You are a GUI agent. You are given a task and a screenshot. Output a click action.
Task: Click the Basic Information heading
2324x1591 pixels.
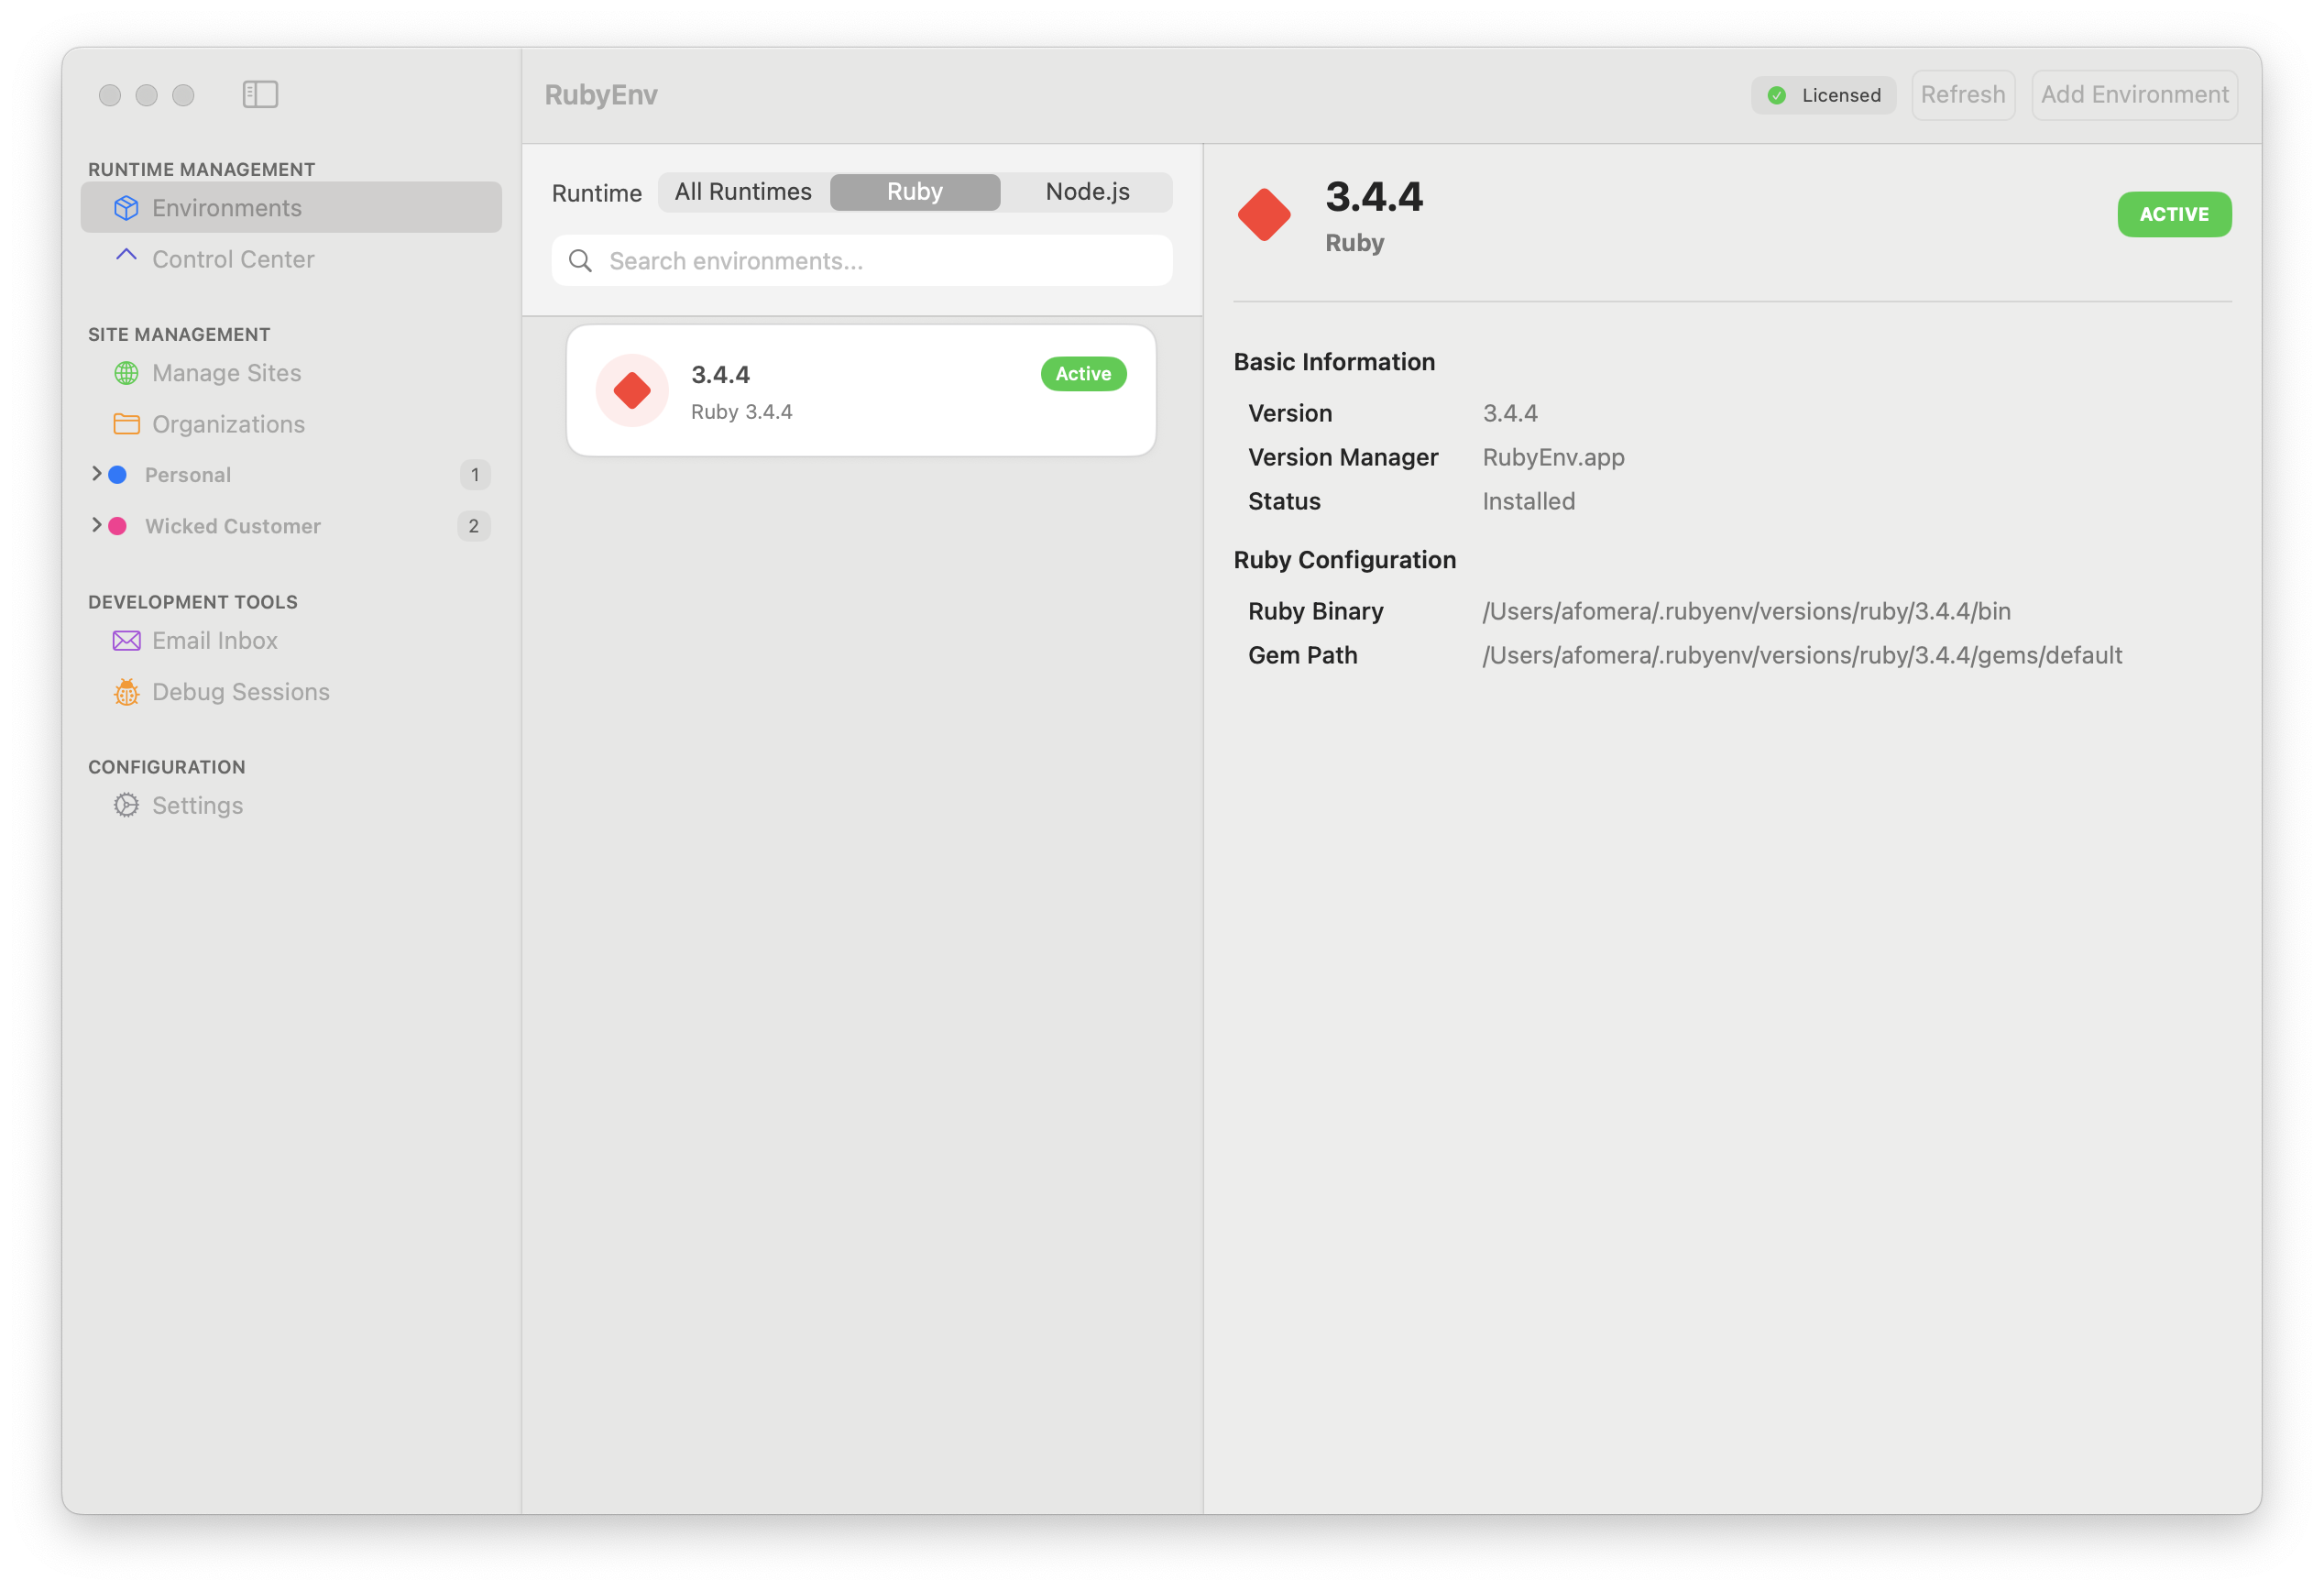point(1334,362)
